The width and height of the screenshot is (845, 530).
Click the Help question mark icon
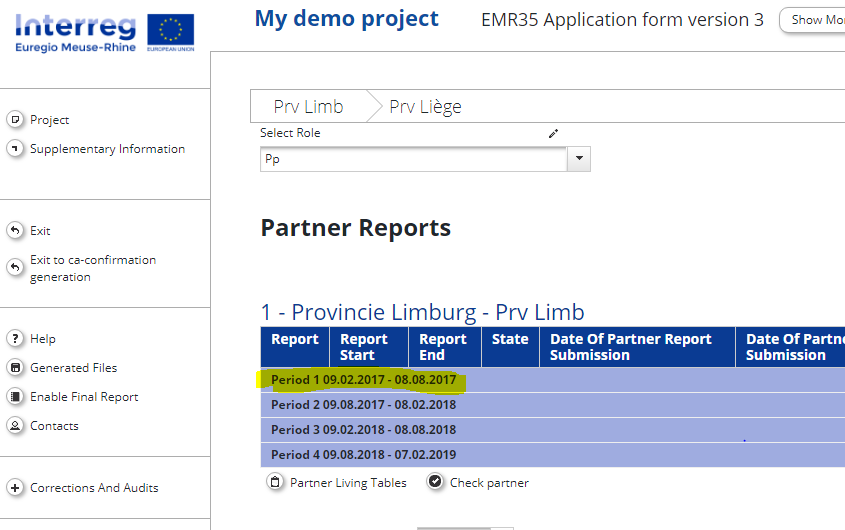15,339
